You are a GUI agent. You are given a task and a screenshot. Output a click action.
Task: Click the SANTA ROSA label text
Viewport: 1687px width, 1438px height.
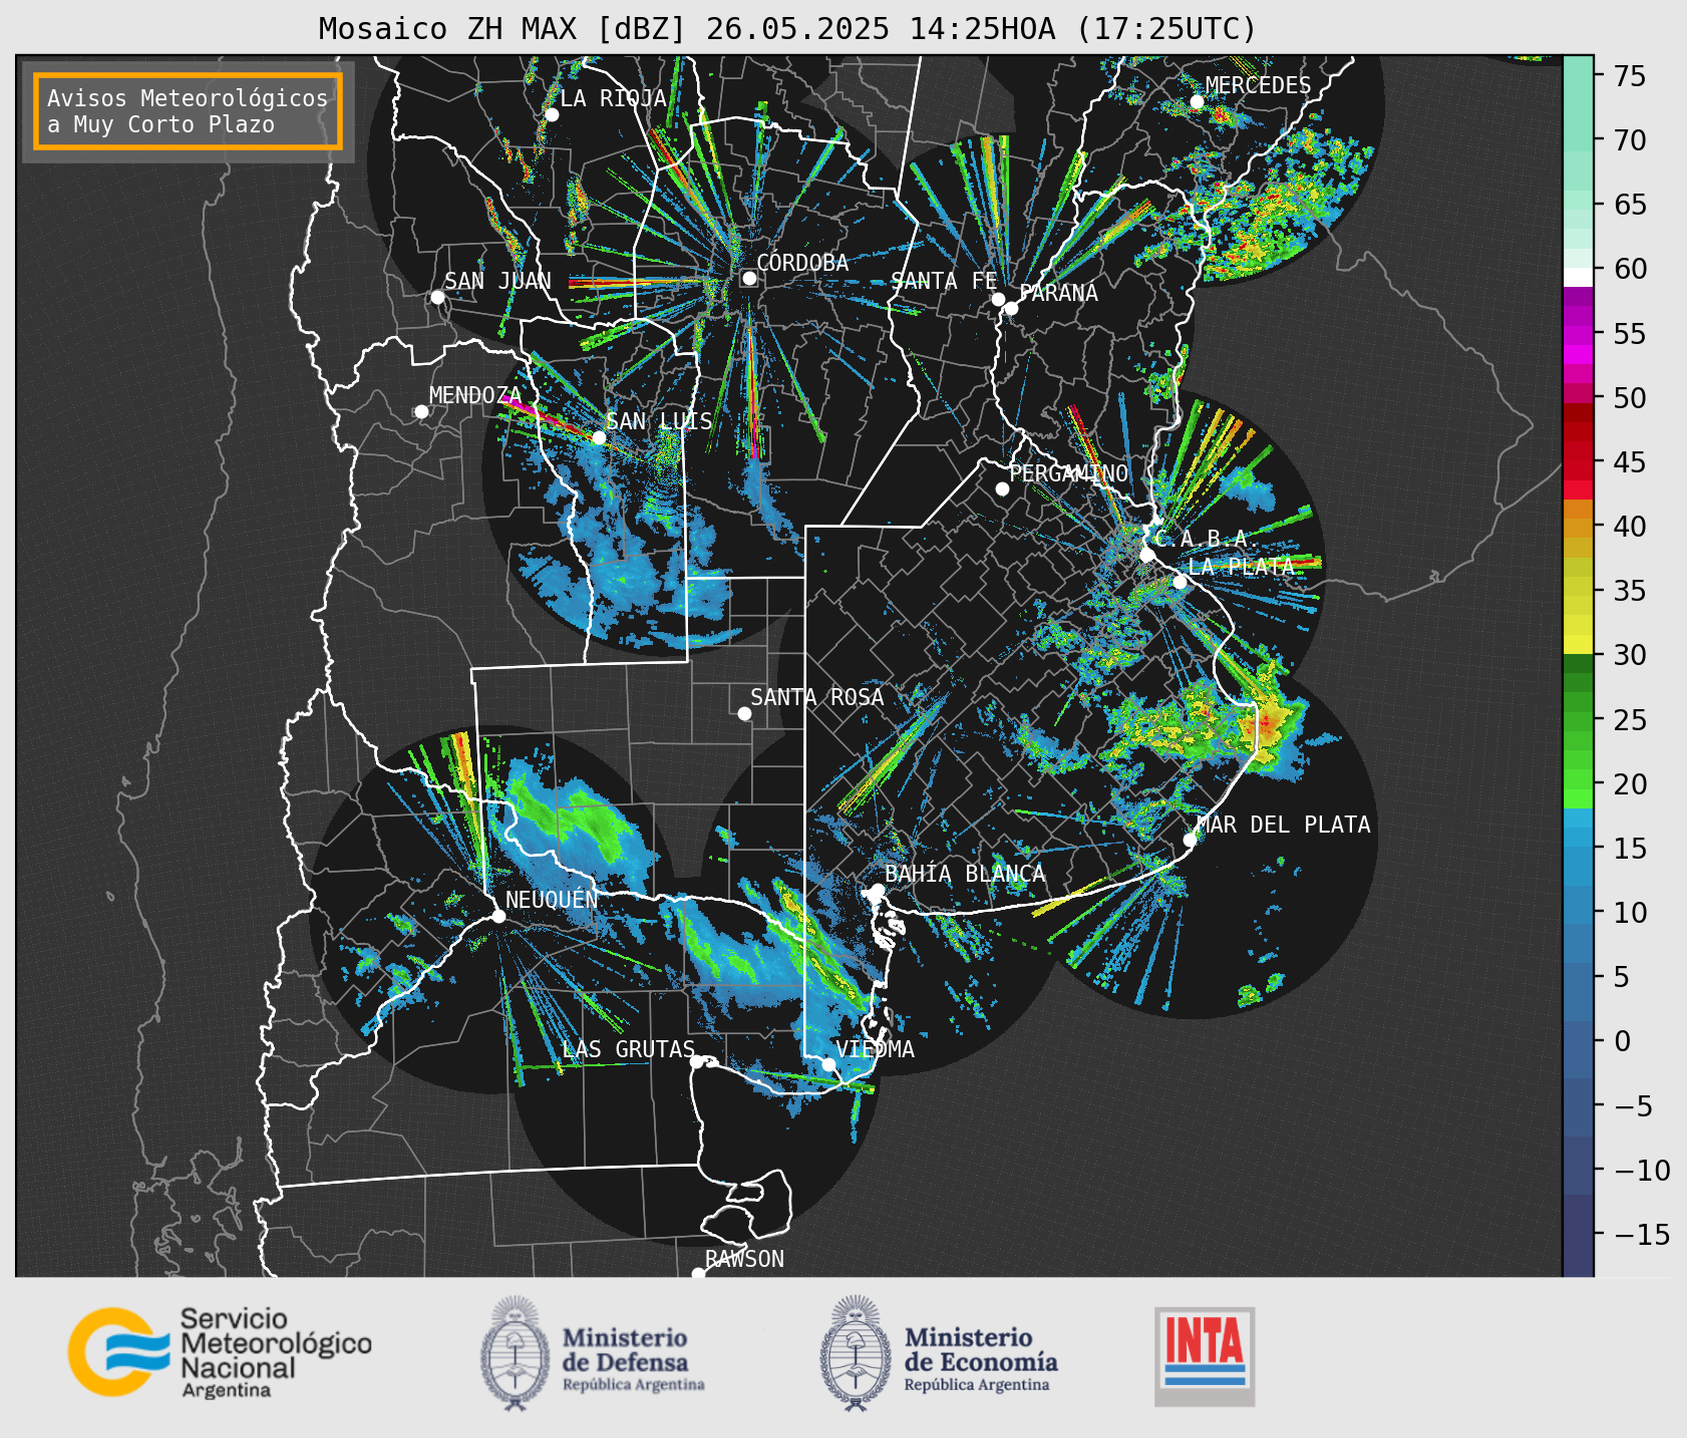[817, 697]
